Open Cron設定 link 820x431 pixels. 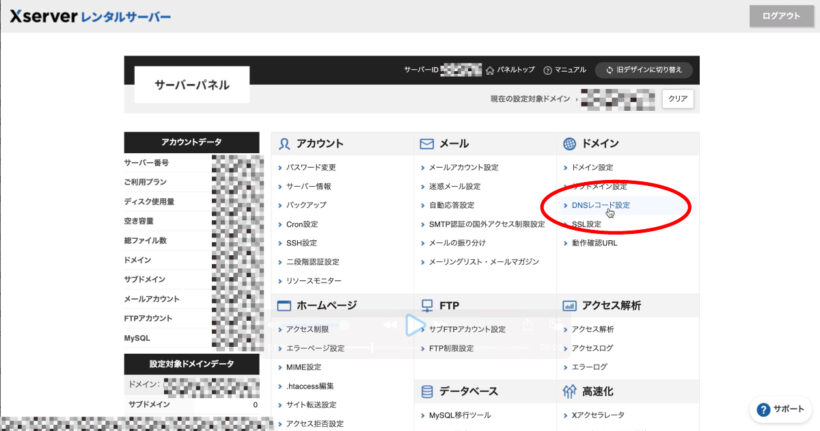[x=302, y=224]
